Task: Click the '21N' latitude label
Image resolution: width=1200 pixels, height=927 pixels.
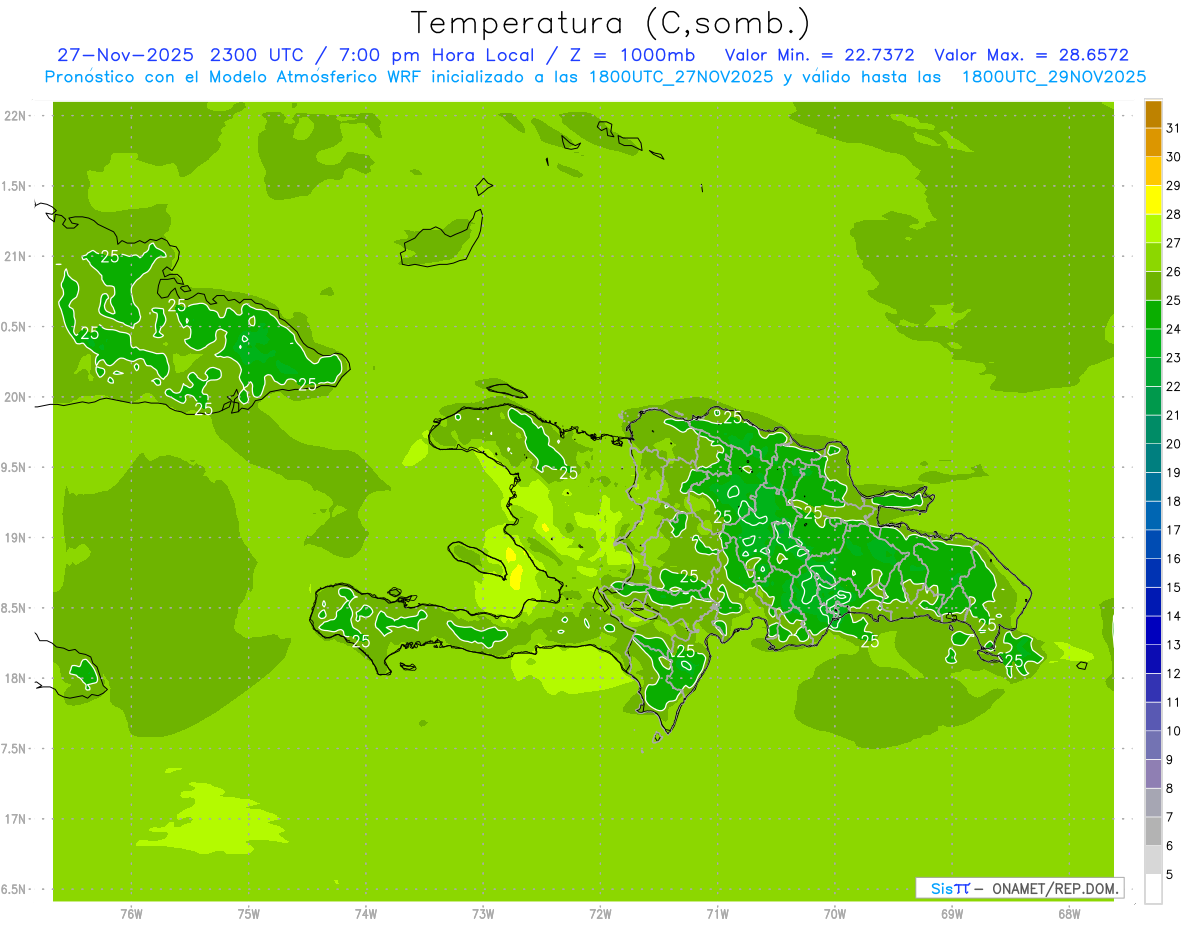Action: pyautogui.click(x=14, y=256)
